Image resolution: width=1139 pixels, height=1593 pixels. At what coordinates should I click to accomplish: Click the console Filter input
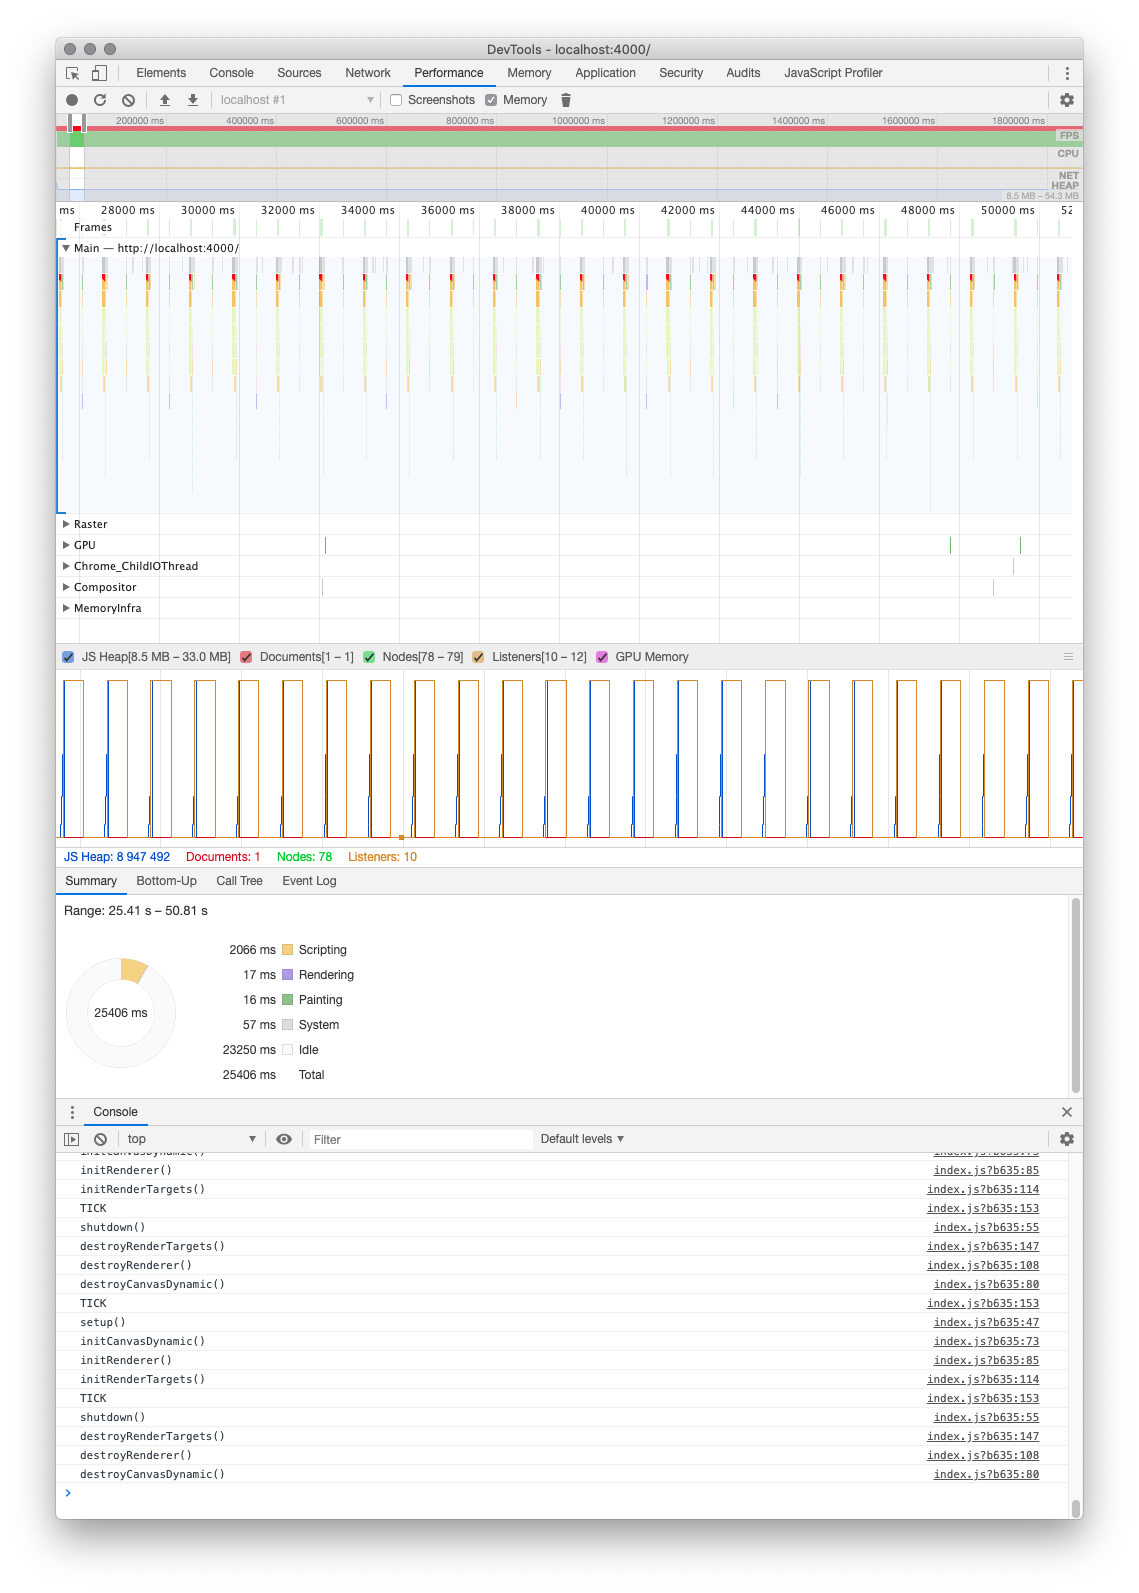[x=420, y=1139]
